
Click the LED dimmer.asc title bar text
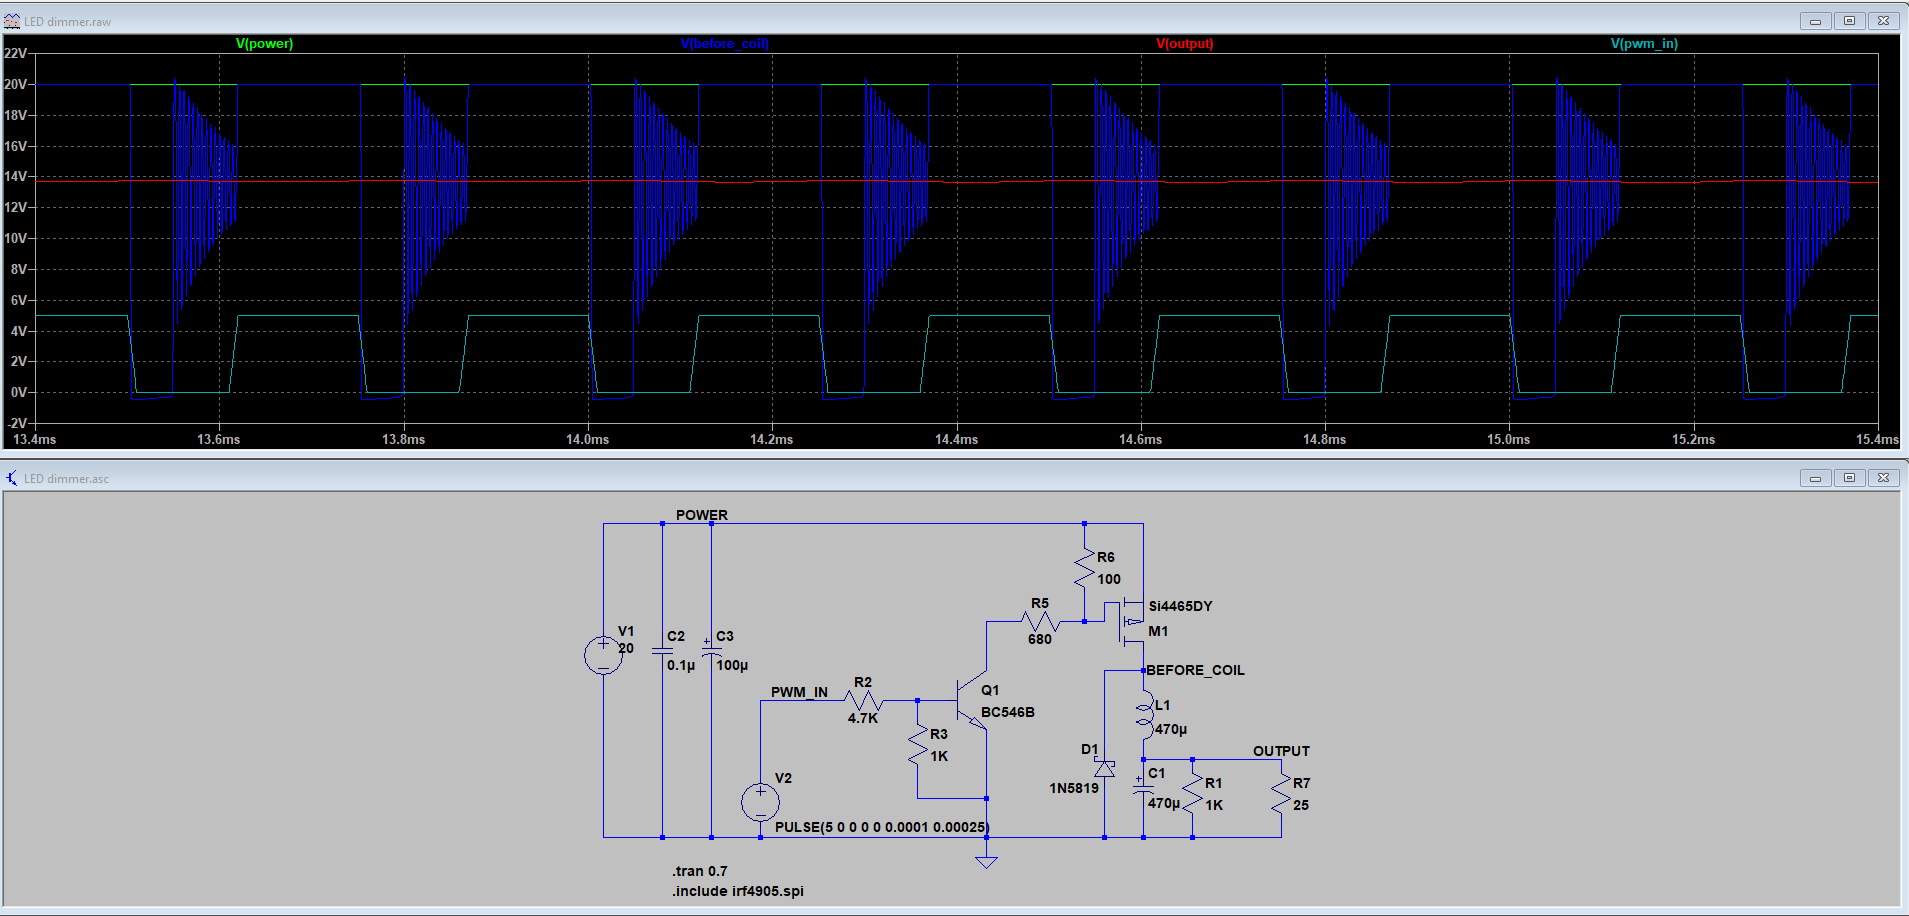[66, 479]
